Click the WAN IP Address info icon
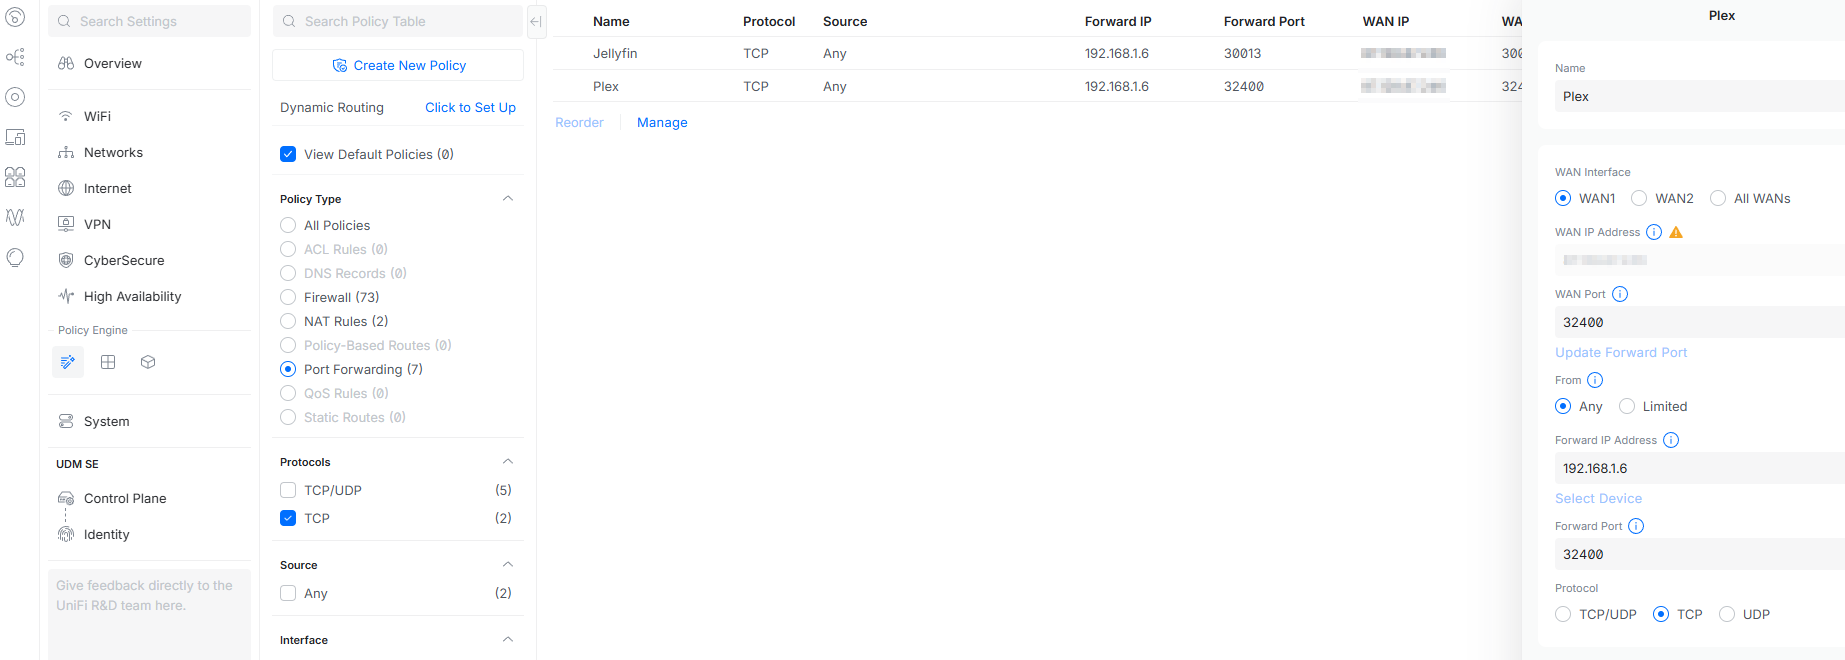This screenshot has height=660, width=1845. point(1654,232)
